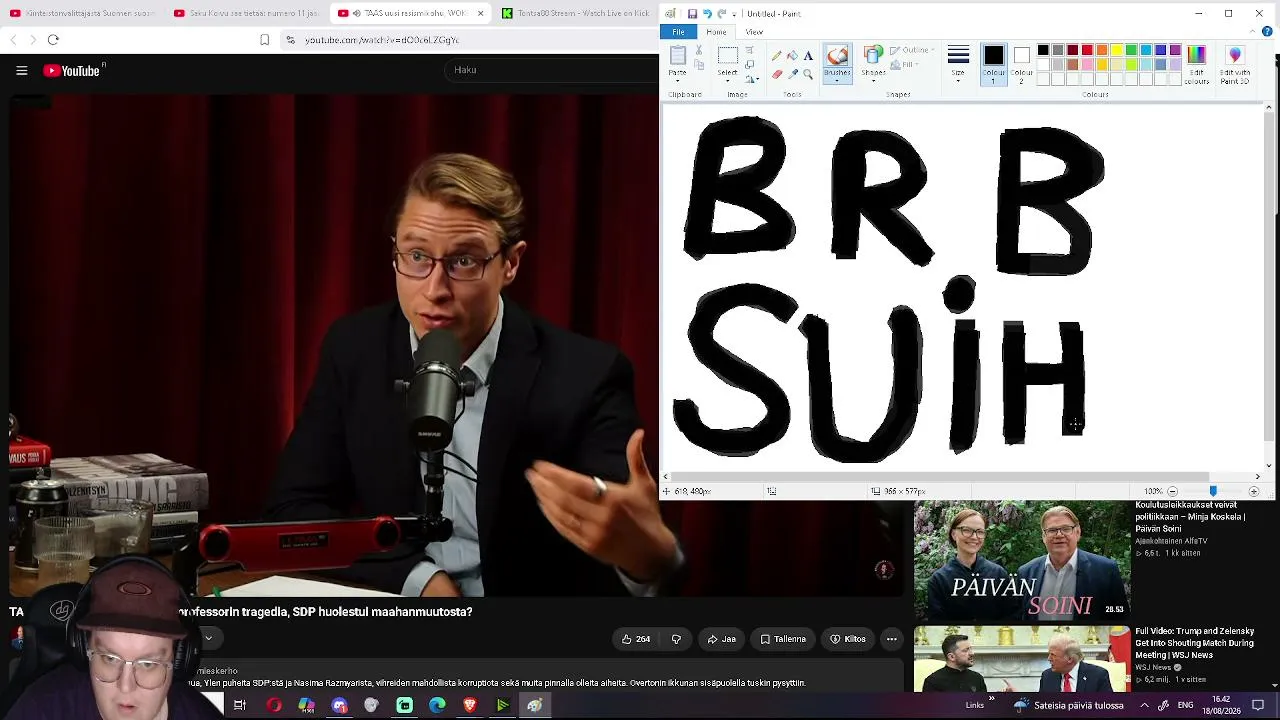
Task: Click the Kiitos thanks button
Action: coord(848,639)
